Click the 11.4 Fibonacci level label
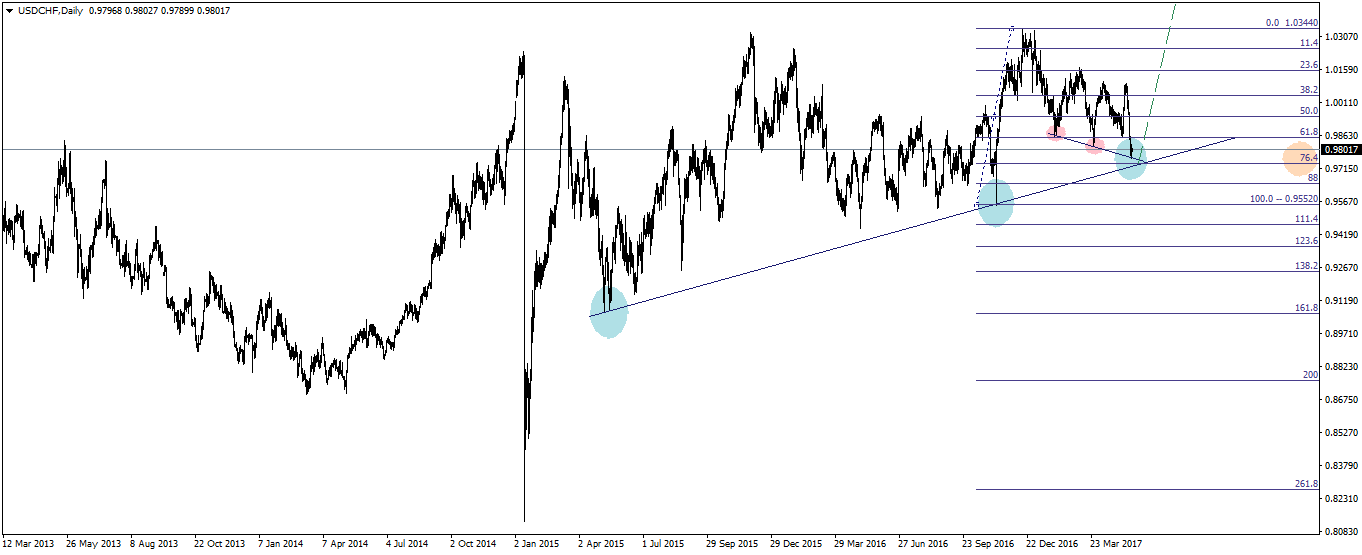The image size is (1362, 555). click(x=1308, y=43)
